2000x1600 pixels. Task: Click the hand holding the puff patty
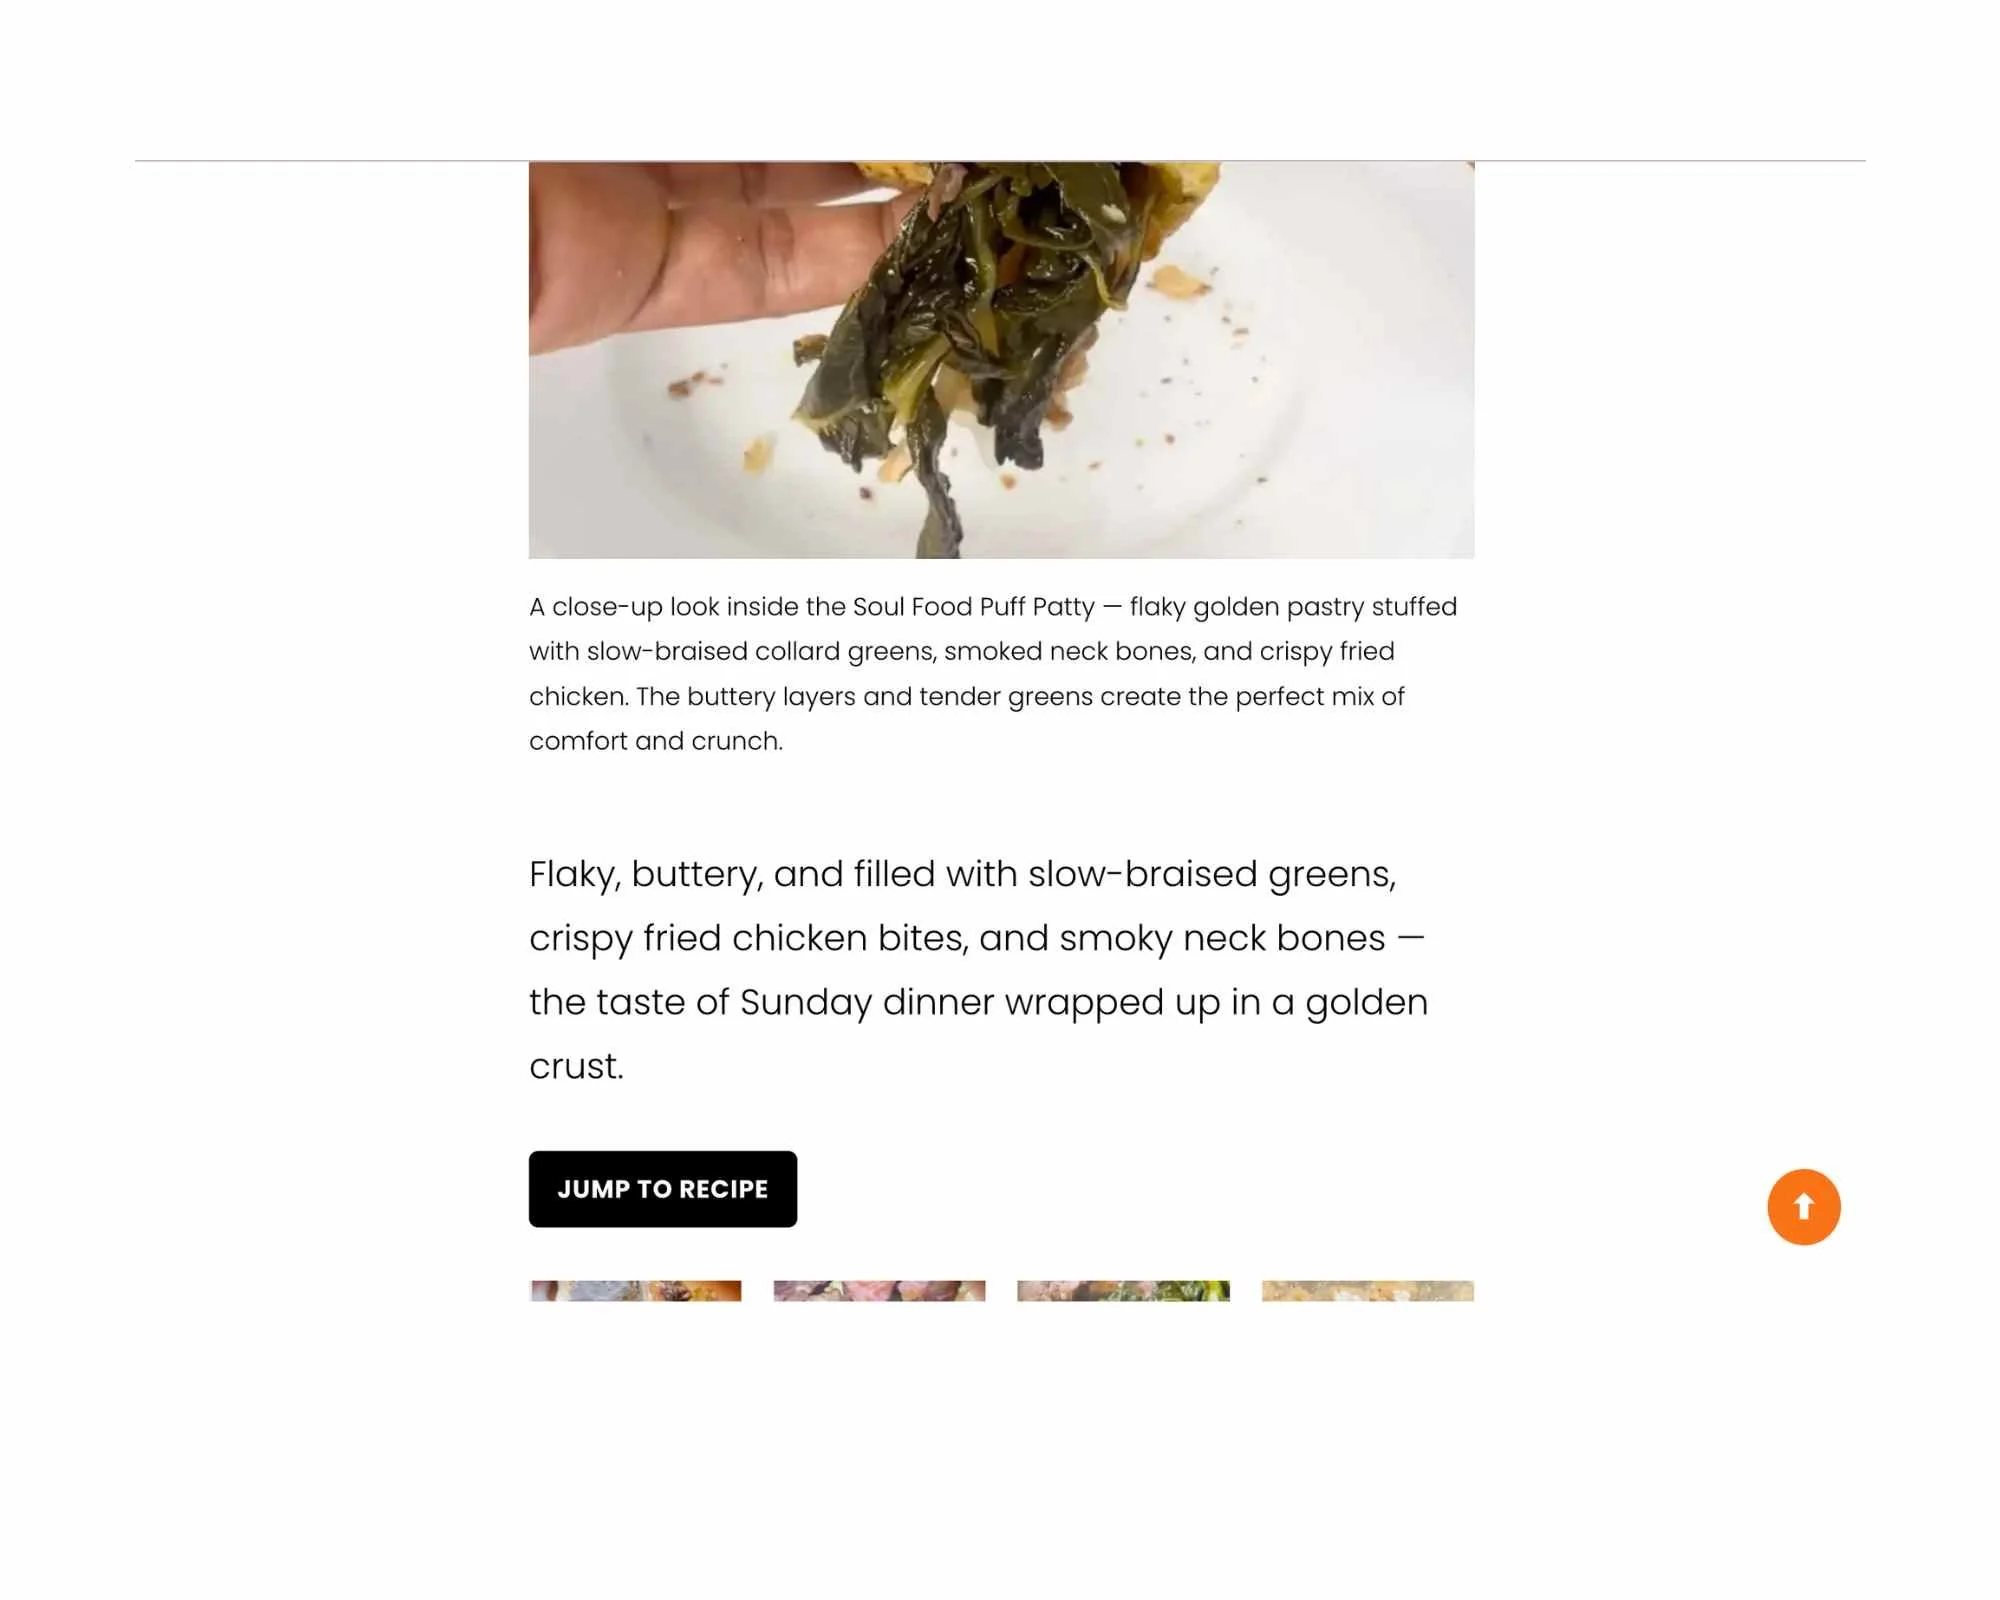[x=700, y=250]
